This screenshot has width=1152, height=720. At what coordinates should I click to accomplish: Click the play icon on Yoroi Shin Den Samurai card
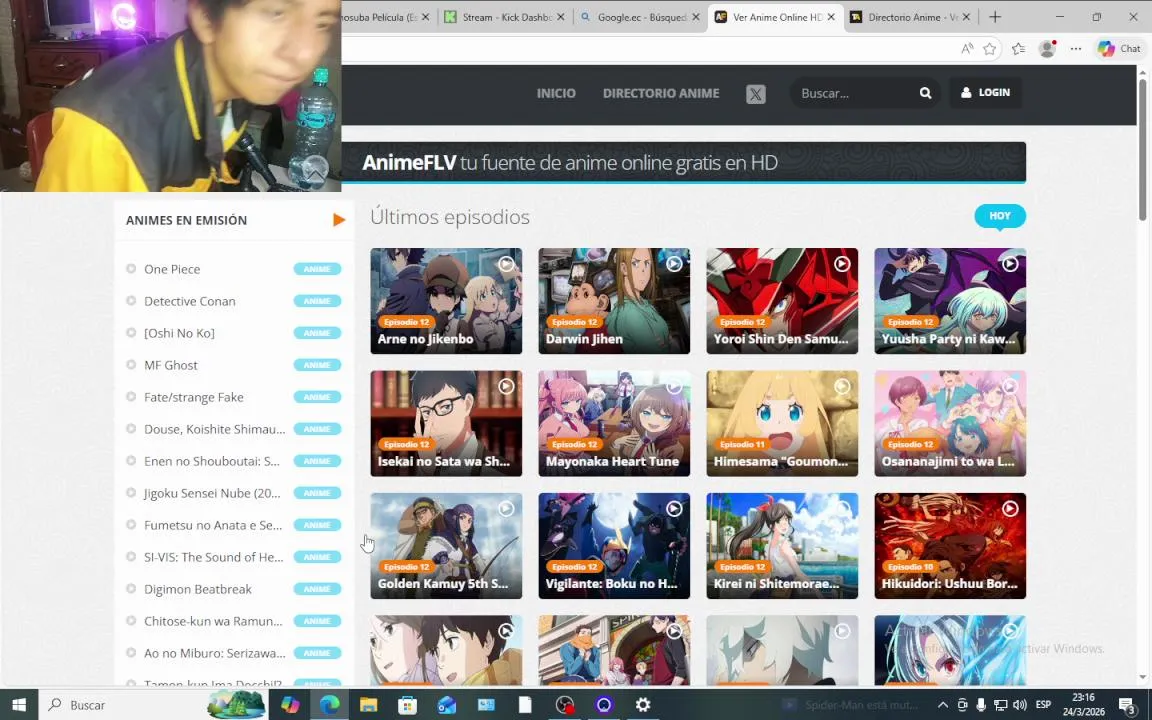[842, 264]
